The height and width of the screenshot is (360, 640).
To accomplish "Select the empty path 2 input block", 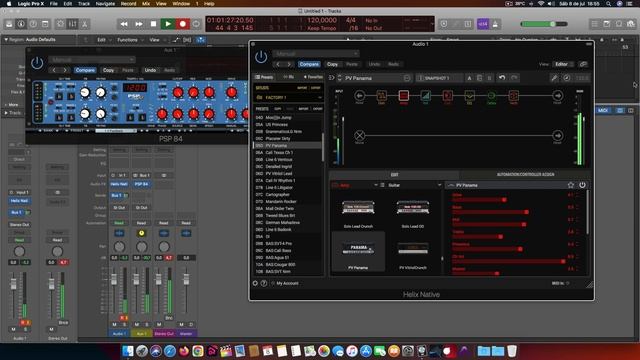I will point(359,135).
